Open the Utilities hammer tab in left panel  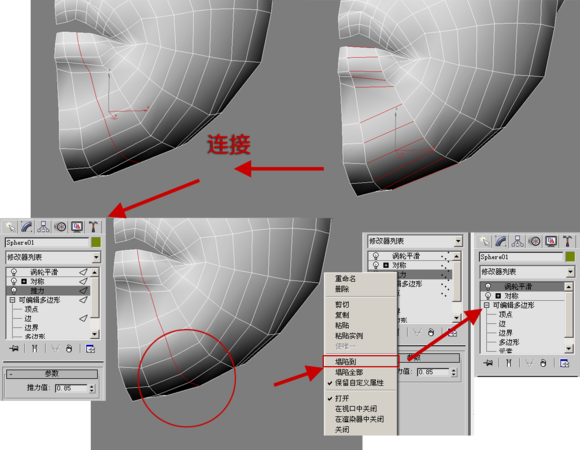[x=94, y=227]
